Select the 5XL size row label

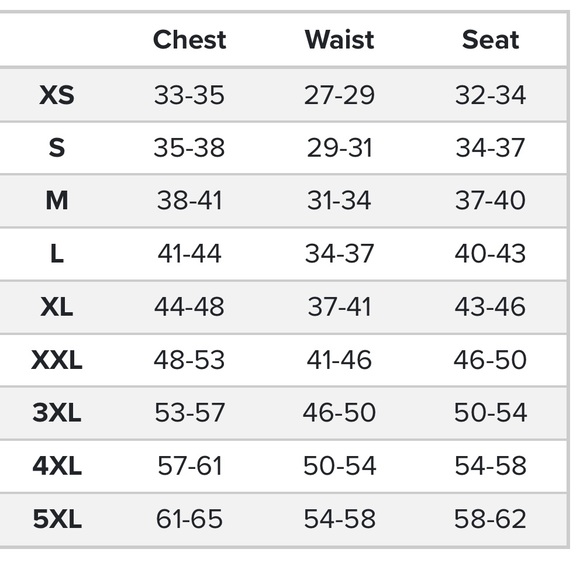[x=57, y=519]
